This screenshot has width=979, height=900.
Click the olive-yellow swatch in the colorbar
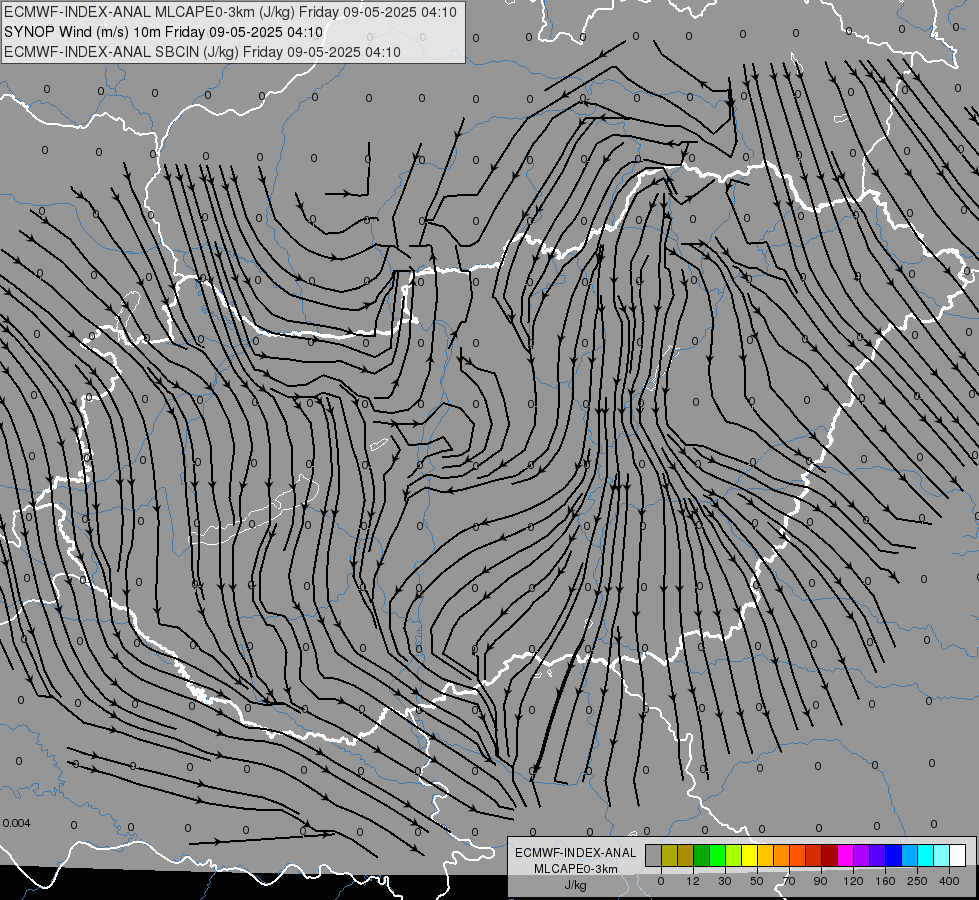point(670,855)
